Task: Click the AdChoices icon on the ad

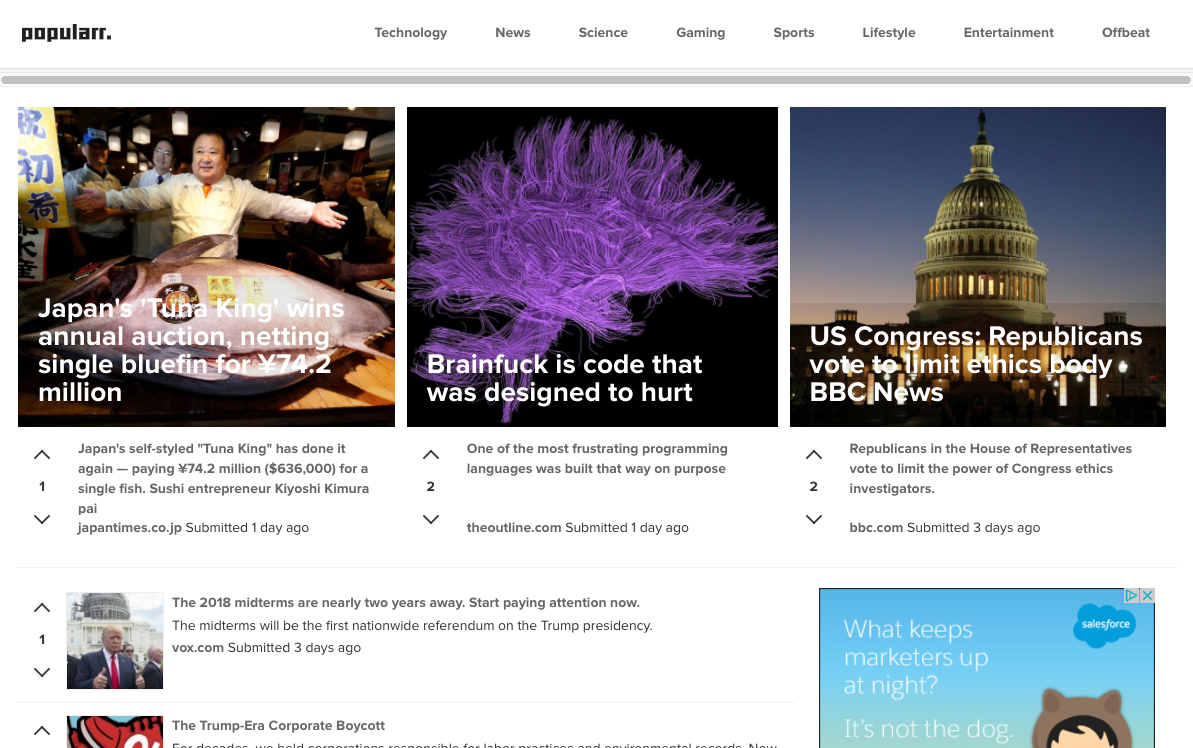Action: (1132, 595)
